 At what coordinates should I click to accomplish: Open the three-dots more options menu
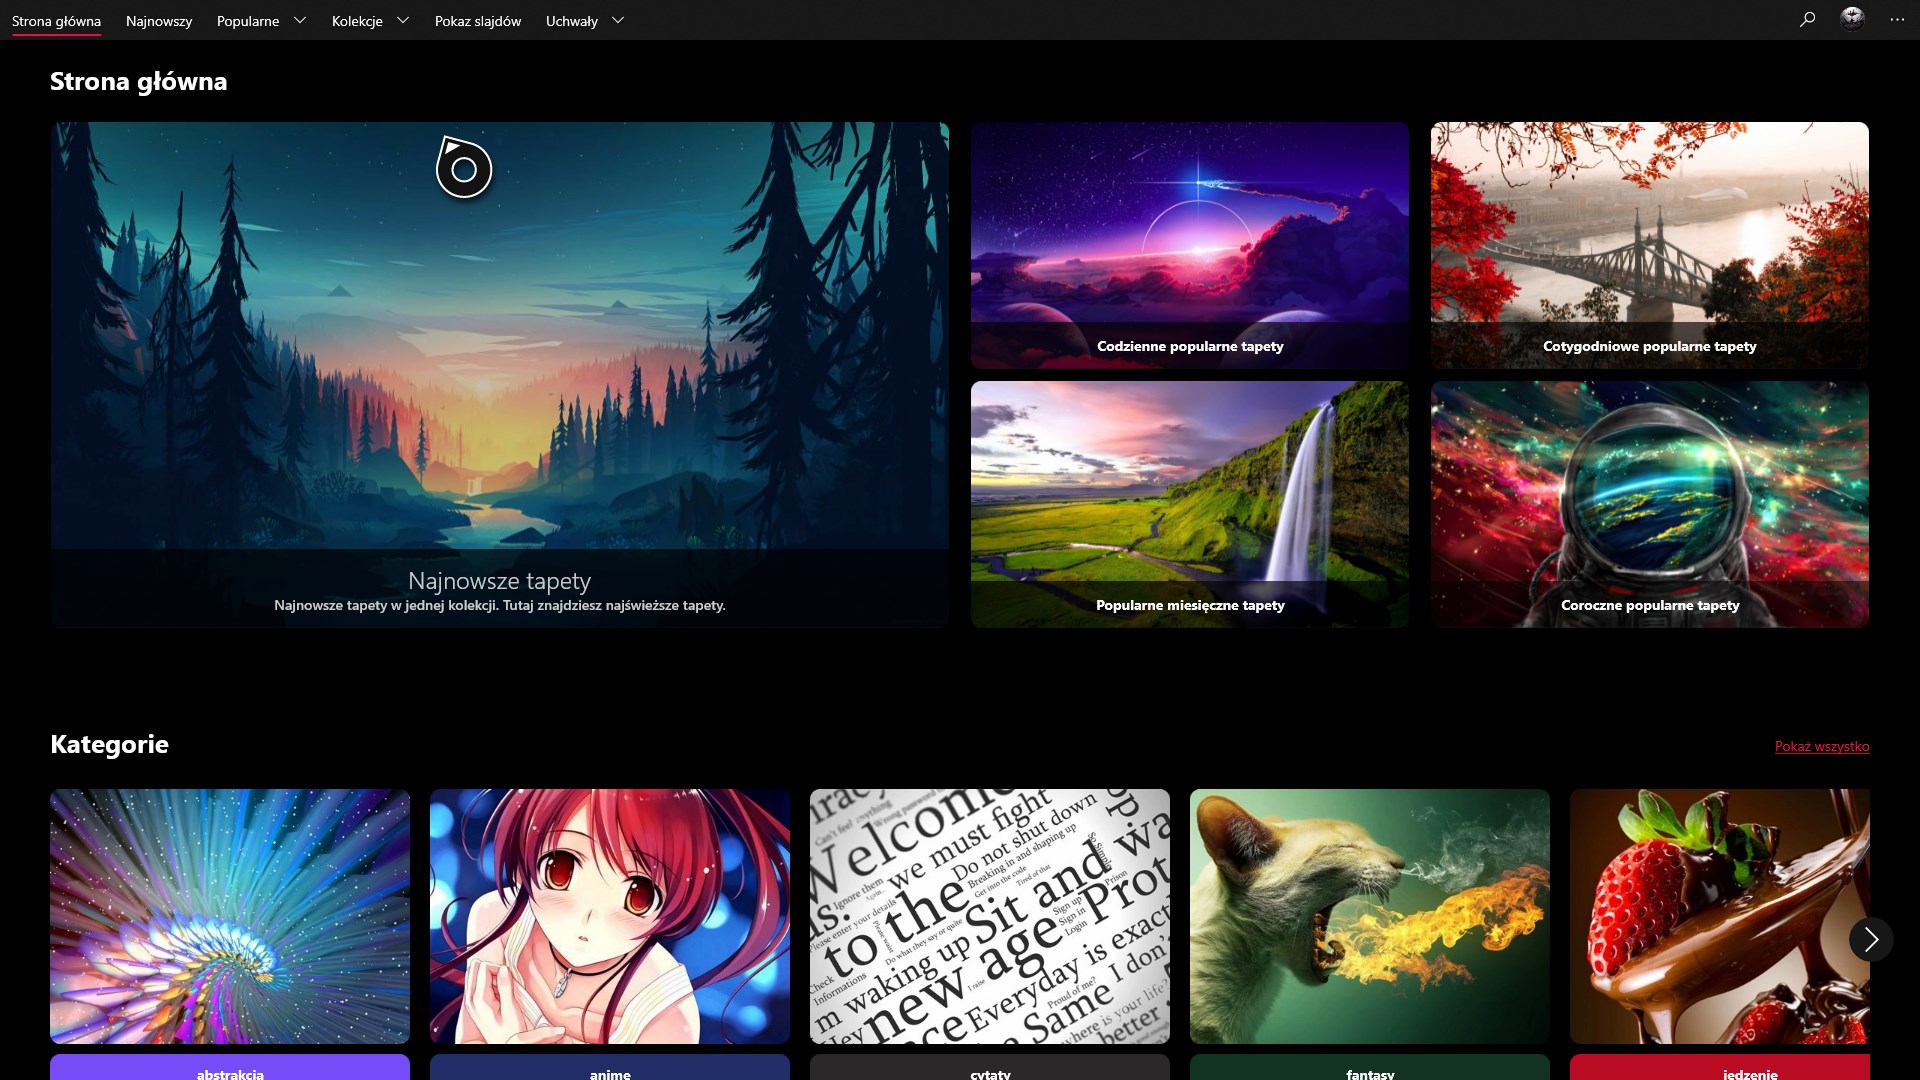(1897, 20)
